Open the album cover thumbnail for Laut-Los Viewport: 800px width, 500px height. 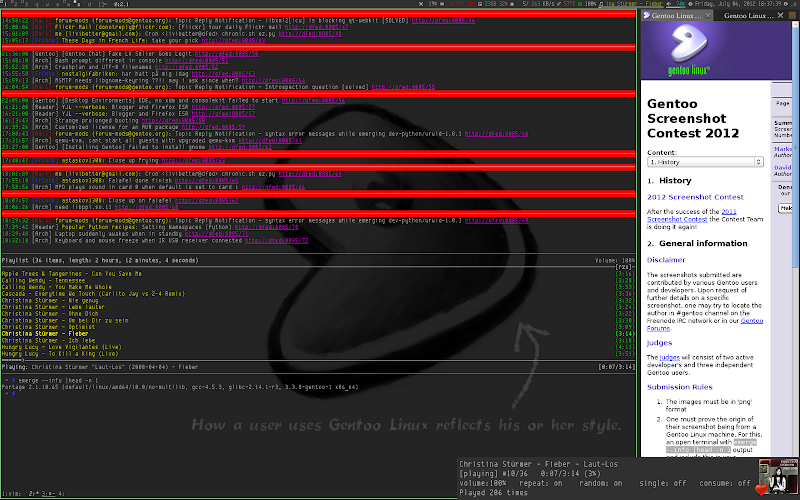pyautogui.click(x=778, y=477)
